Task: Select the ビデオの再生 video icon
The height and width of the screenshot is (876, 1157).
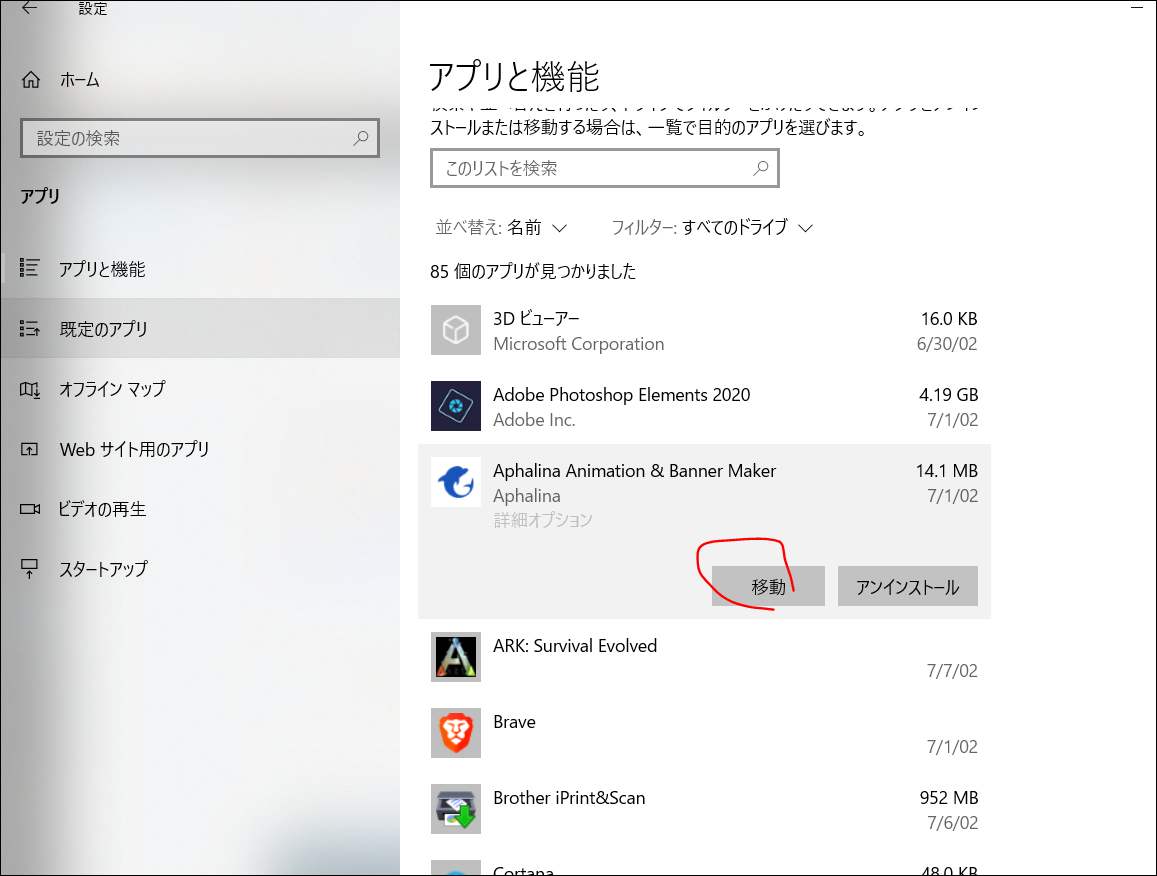Action: (x=30, y=509)
